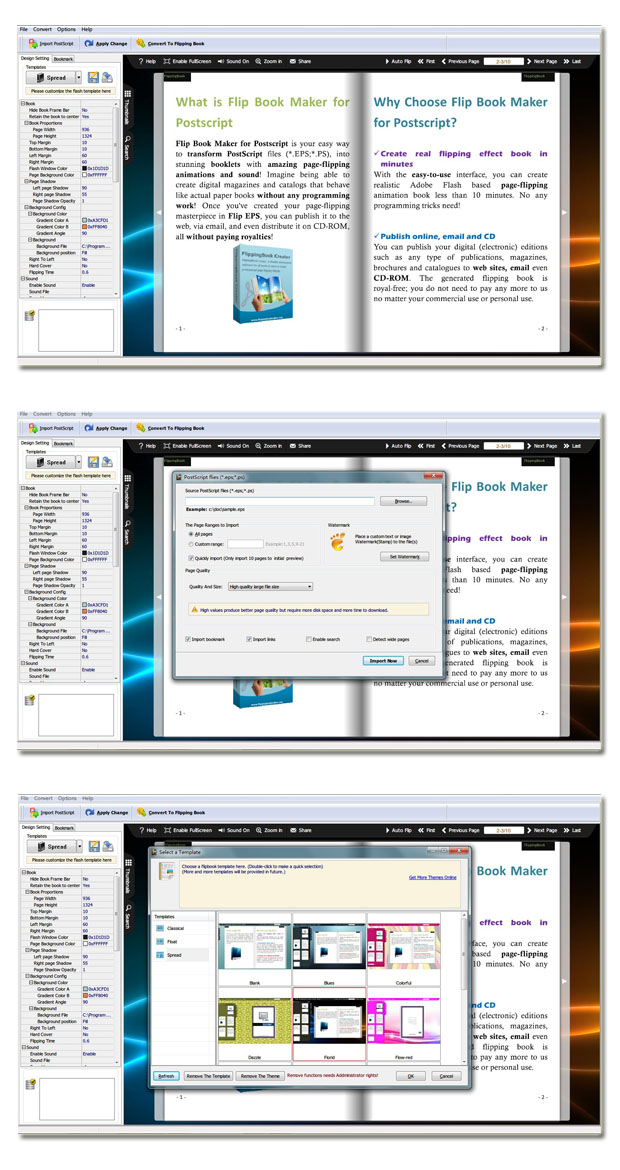Image resolution: width=620 pixels, height=1170 pixels.
Task: Select the Dazzle theme thumbnail
Action: pos(253,1022)
